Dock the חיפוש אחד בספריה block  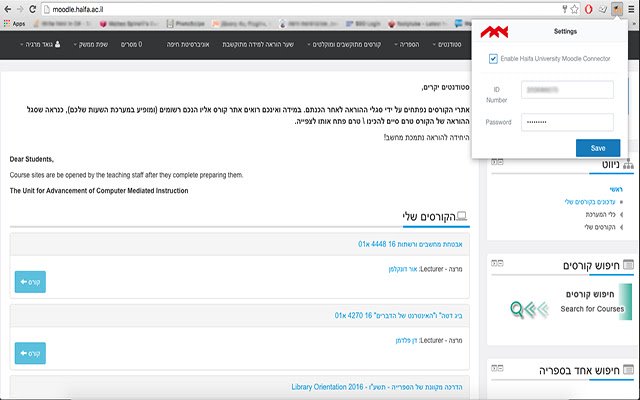[x=494, y=368]
